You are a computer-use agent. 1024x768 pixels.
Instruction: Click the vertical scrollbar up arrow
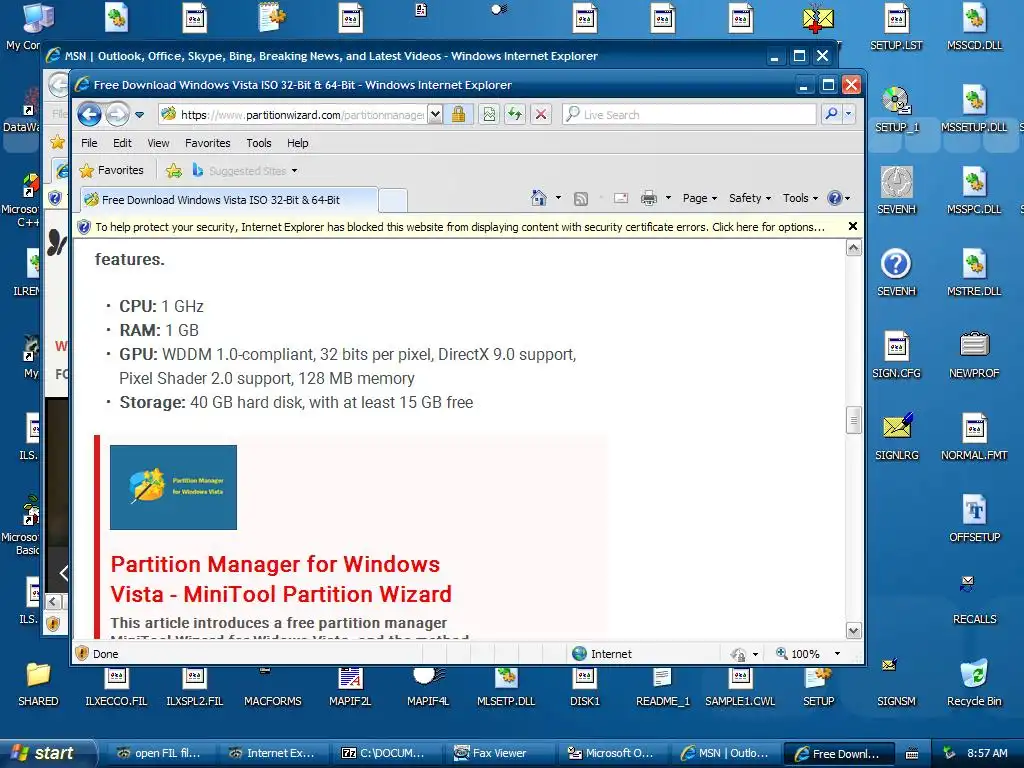[854, 248]
